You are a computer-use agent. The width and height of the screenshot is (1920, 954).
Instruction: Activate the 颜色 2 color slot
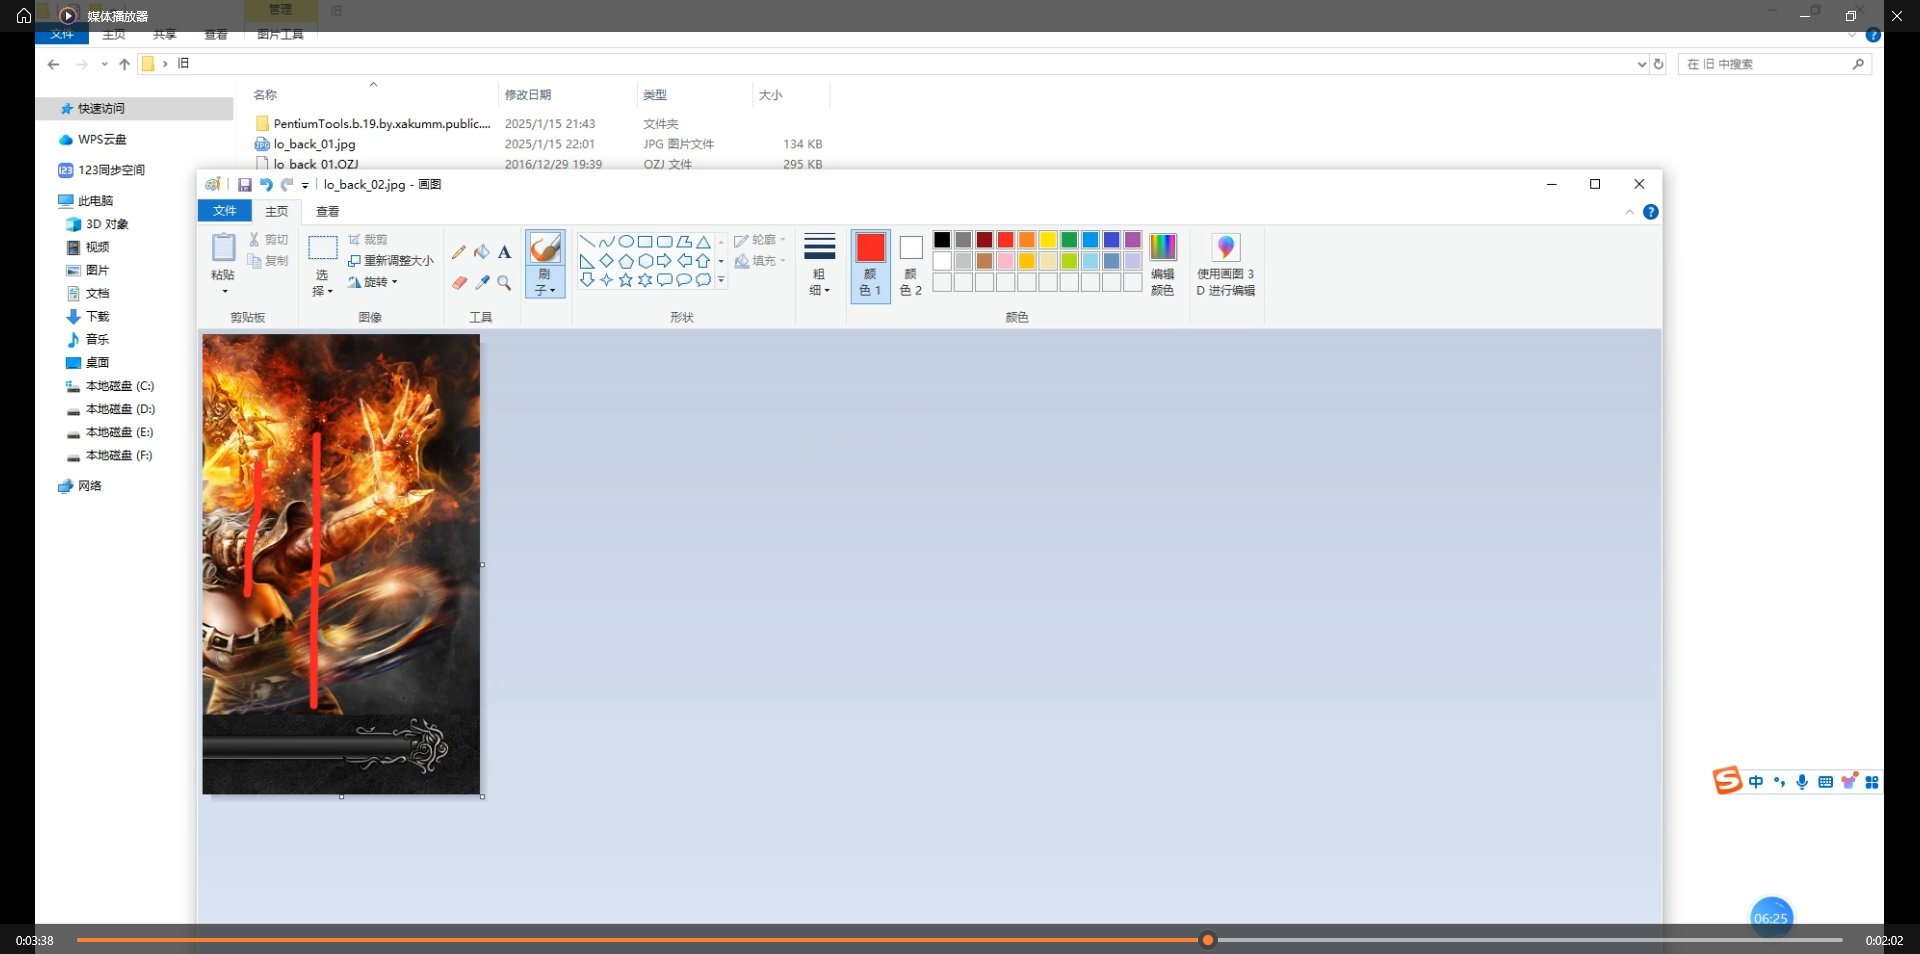(910, 265)
